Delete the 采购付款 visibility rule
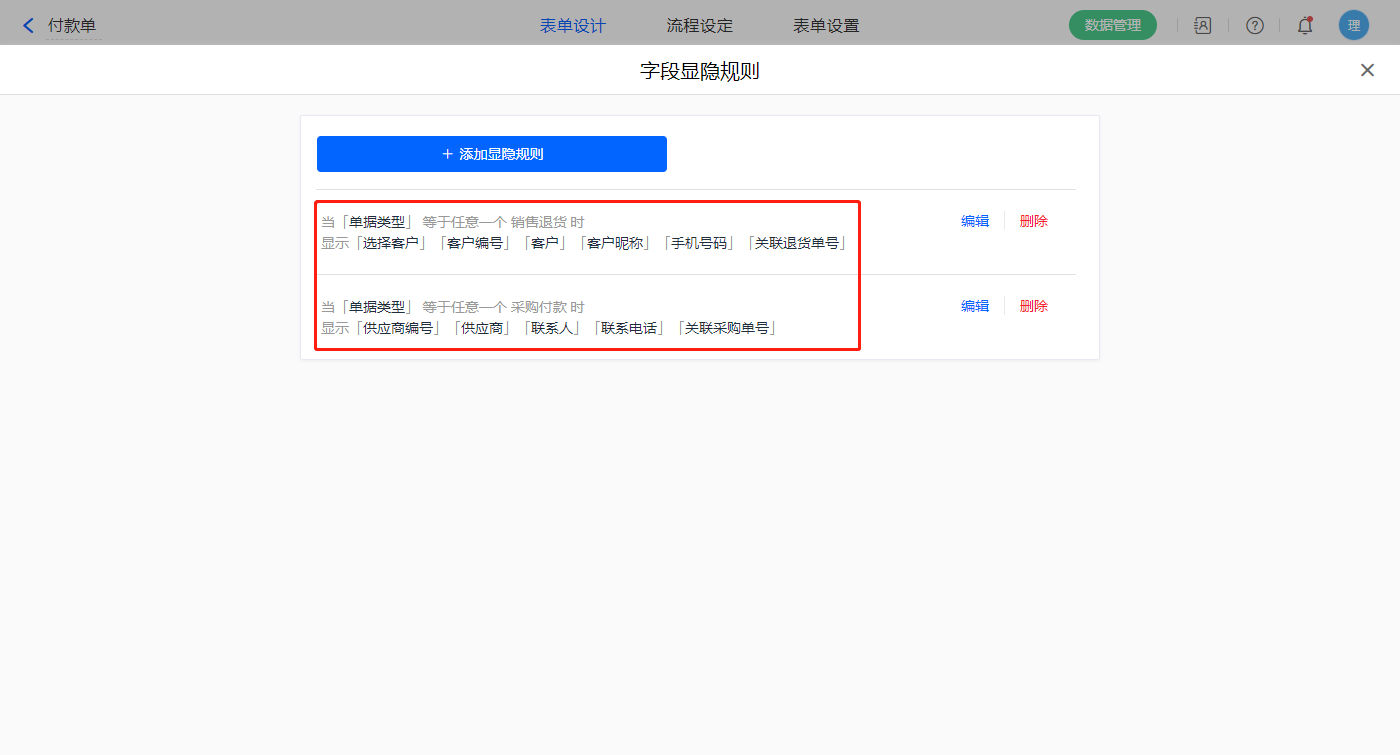This screenshot has width=1400, height=755. click(x=1033, y=306)
